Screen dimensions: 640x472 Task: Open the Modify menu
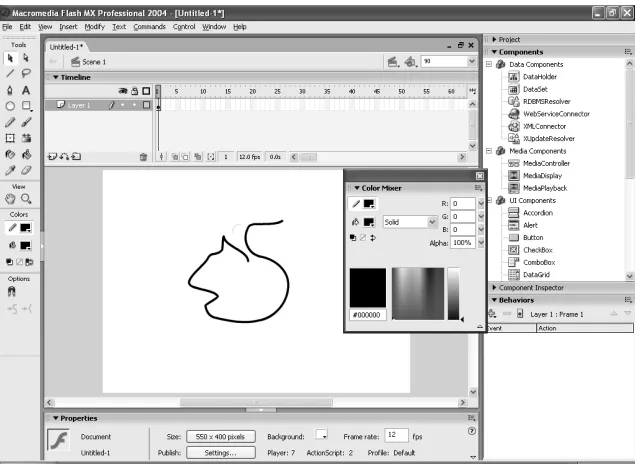pos(95,27)
